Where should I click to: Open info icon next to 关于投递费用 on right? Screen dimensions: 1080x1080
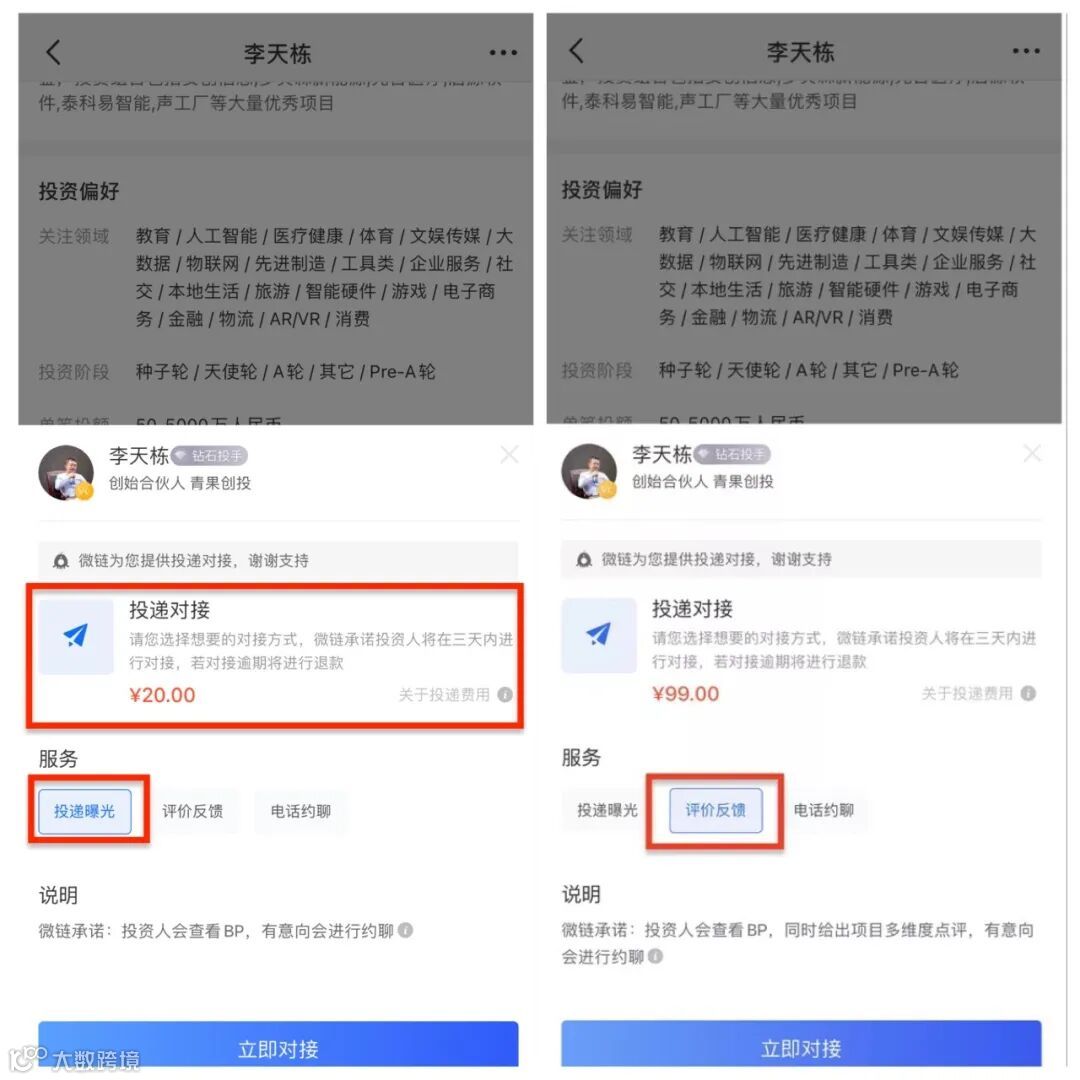tap(1028, 693)
